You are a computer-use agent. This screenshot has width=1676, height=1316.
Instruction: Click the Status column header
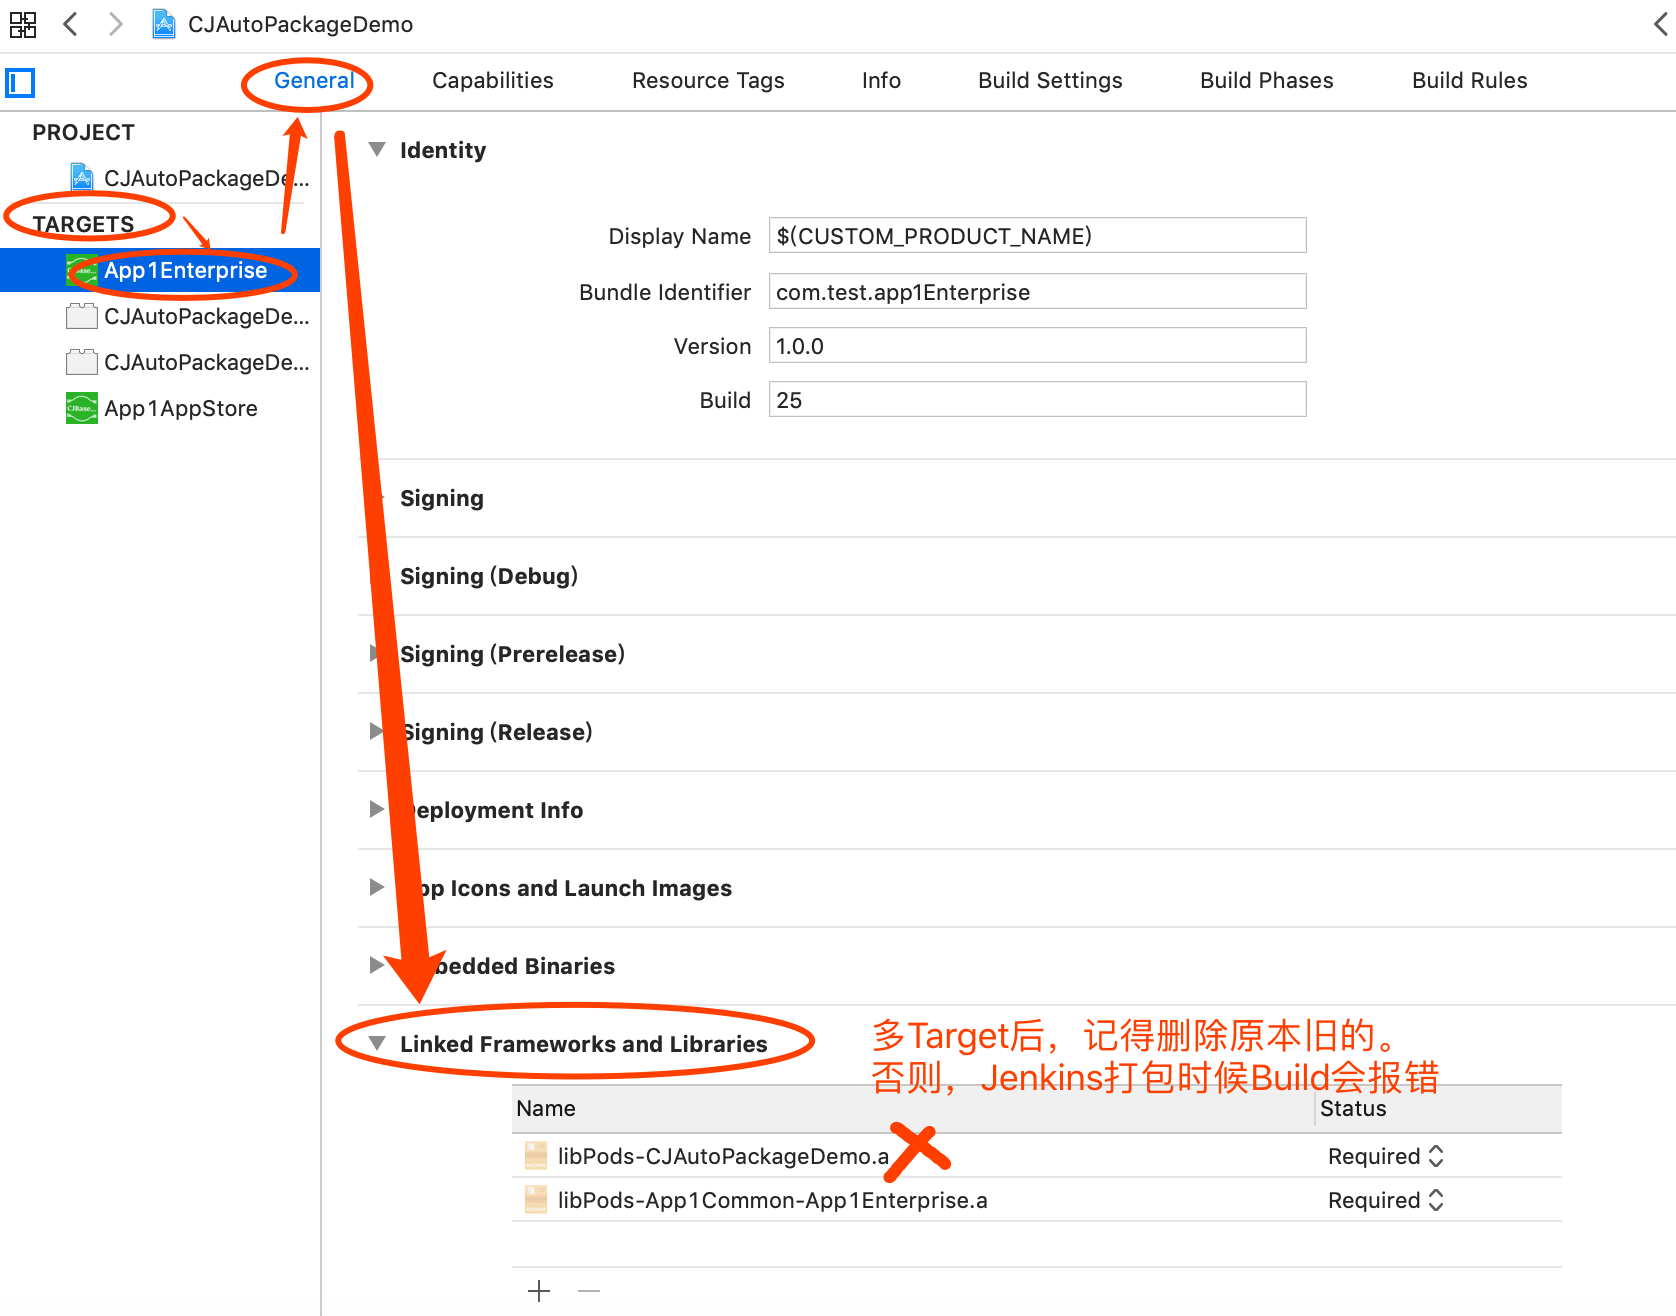(1439, 1109)
